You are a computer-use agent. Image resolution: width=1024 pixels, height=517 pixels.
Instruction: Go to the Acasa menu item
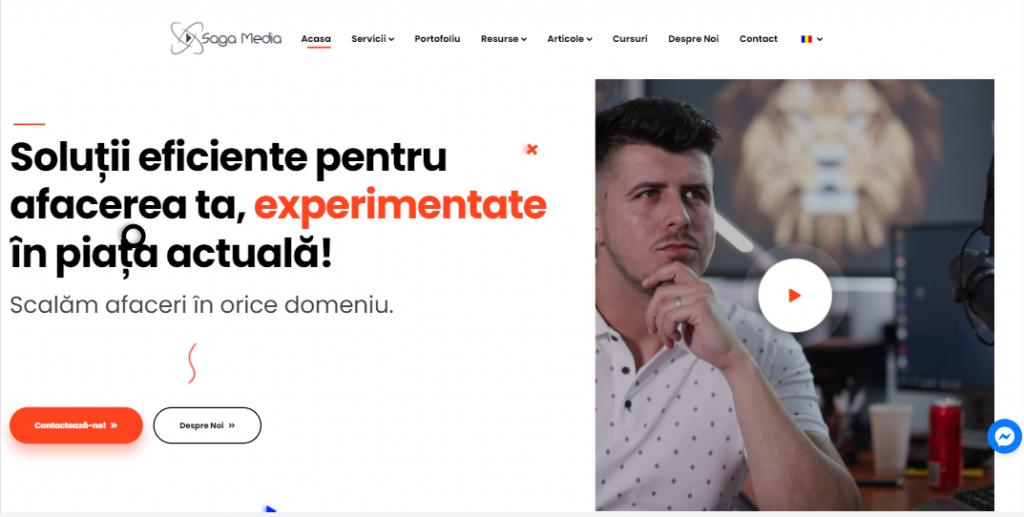(x=316, y=39)
